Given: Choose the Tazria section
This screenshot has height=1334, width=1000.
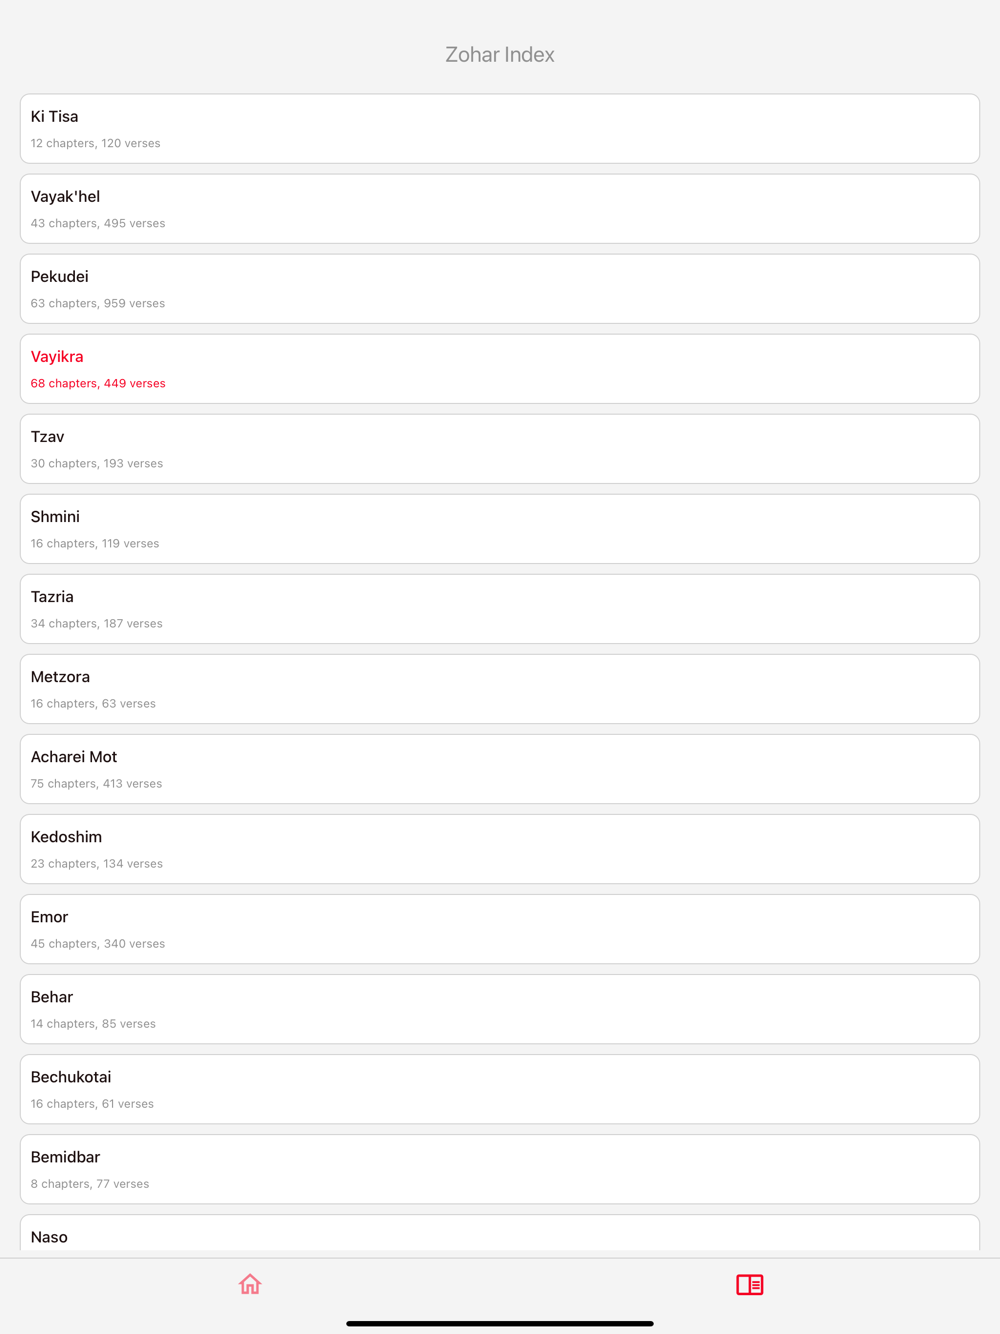Looking at the screenshot, I should [500, 609].
